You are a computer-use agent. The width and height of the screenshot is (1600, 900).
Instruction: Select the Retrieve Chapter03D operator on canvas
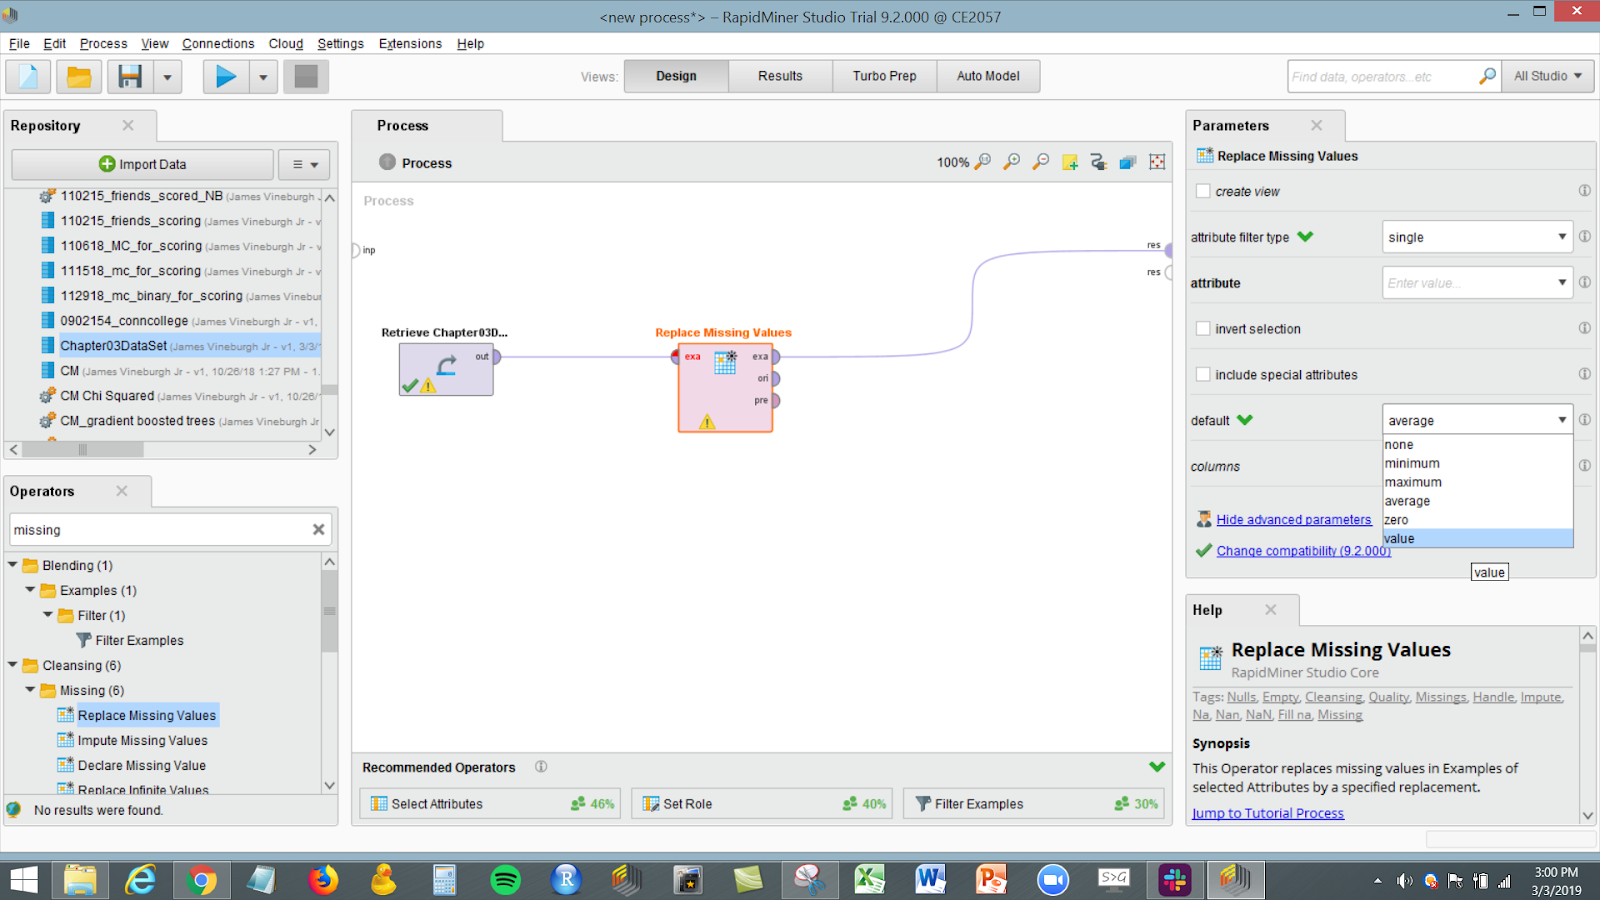(x=446, y=369)
